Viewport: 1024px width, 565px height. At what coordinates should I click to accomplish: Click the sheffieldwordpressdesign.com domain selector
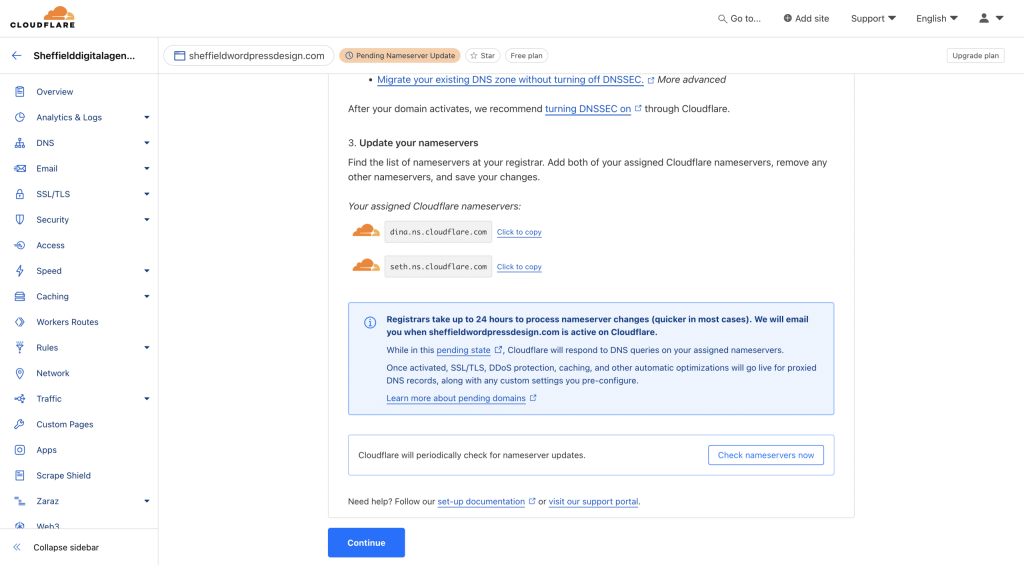249,56
